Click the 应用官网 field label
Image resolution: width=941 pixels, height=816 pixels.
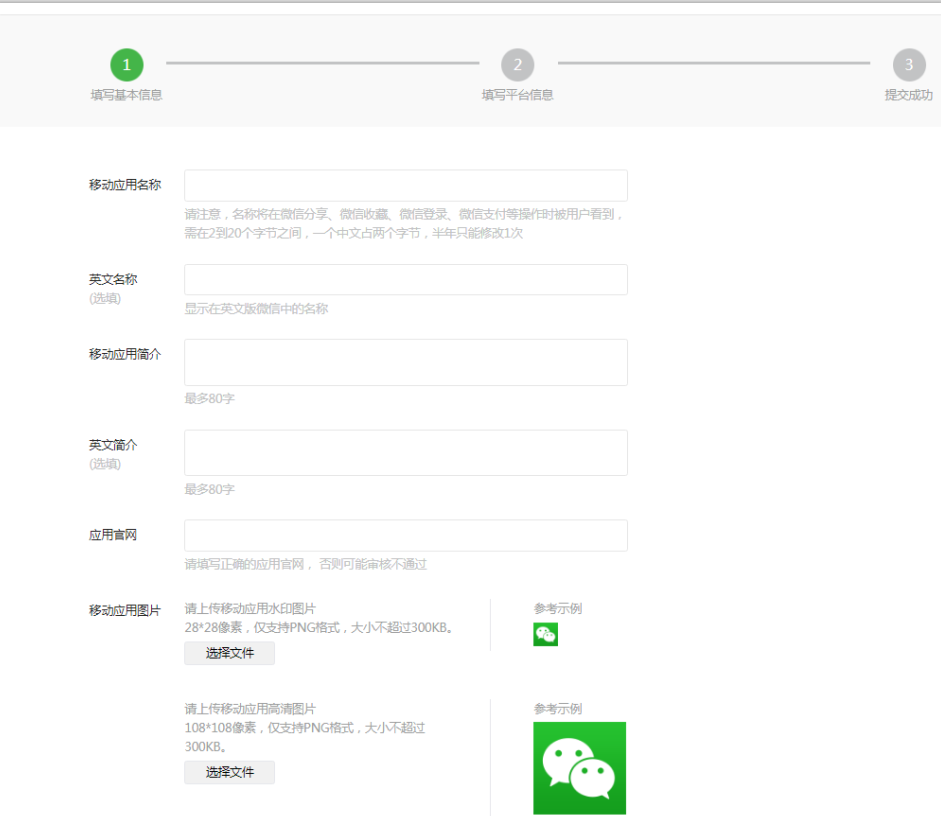pos(113,535)
